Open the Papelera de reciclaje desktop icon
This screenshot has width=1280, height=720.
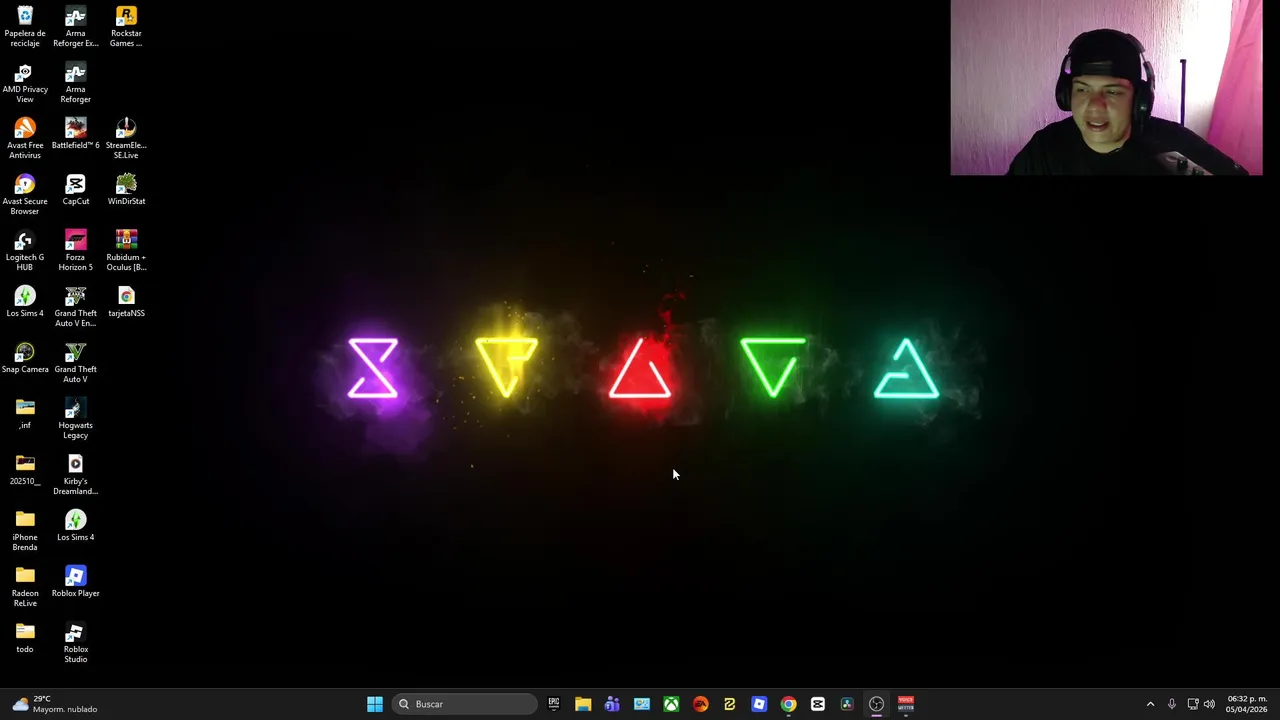tap(25, 26)
